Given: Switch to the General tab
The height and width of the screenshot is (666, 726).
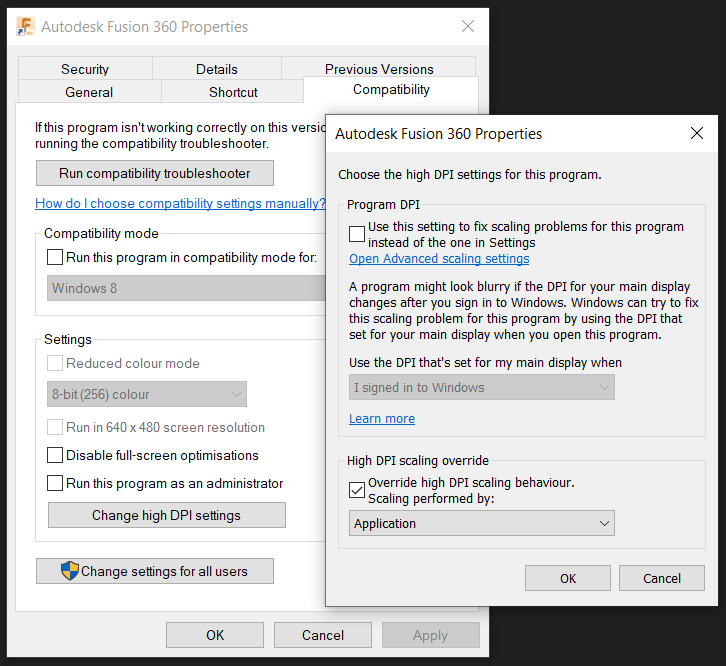Looking at the screenshot, I should coord(89,92).
